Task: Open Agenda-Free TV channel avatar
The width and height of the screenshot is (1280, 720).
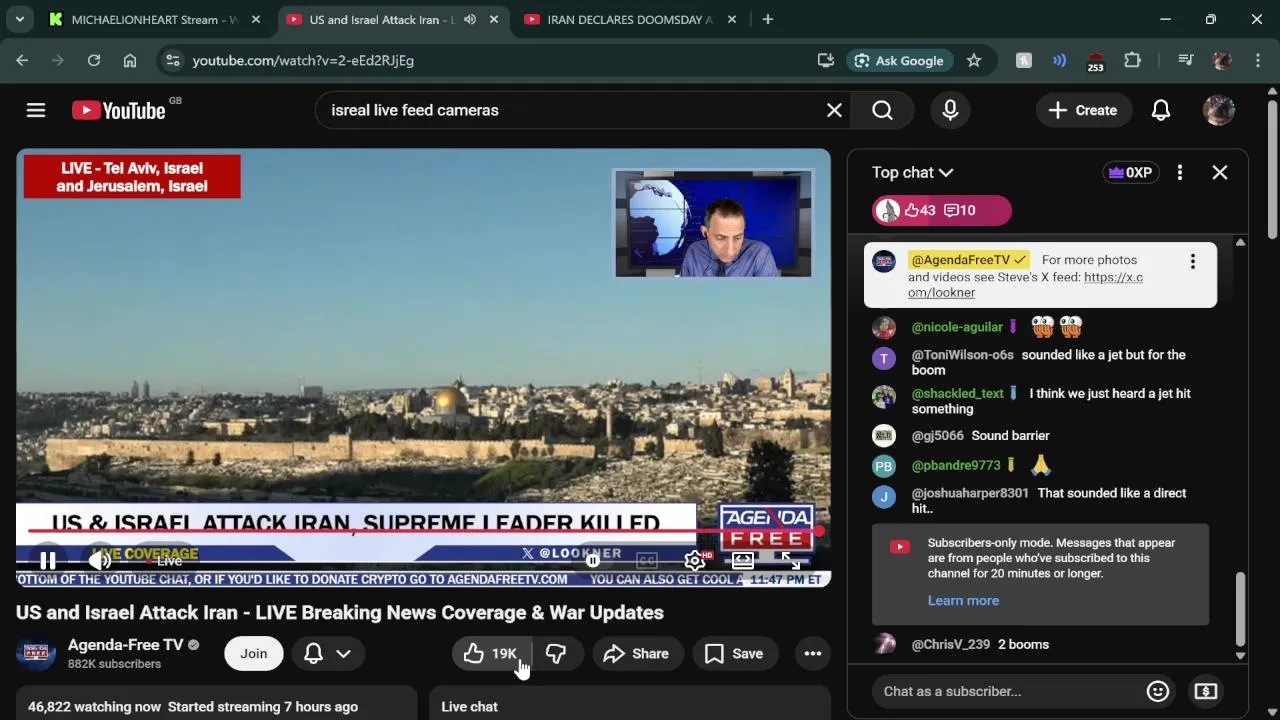Action: pos(36,654)
